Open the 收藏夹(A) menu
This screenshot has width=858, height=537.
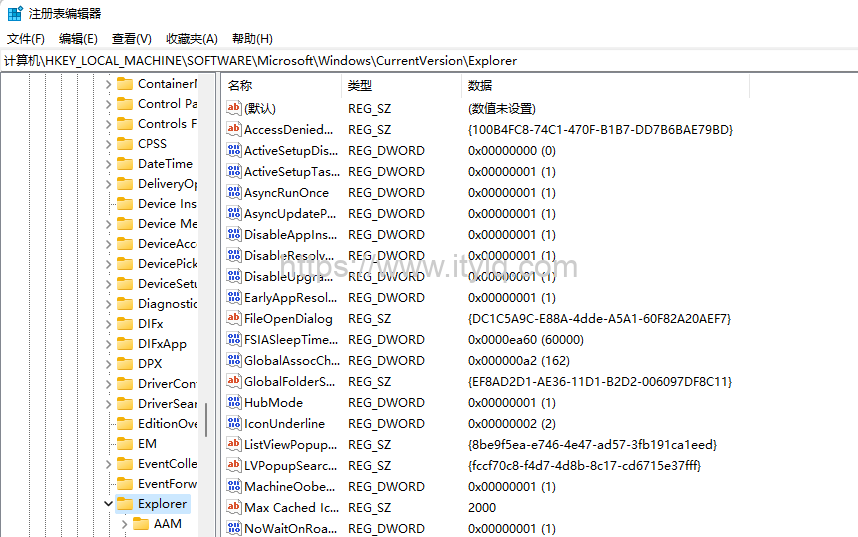click(x=192, y=39)
